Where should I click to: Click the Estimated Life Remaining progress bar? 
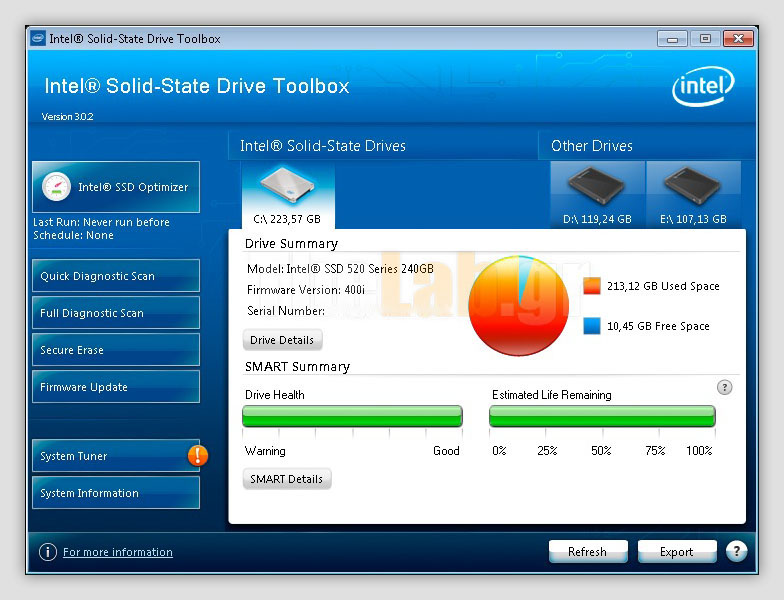click(602, 416)
